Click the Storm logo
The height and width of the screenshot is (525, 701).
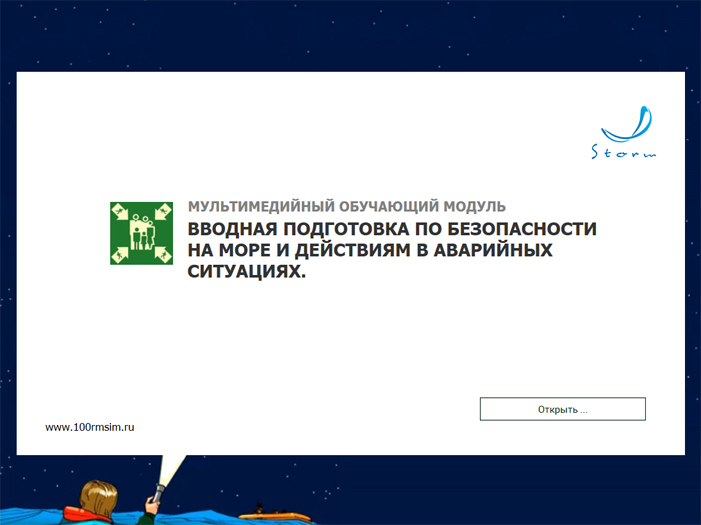[x=625, y=132]
